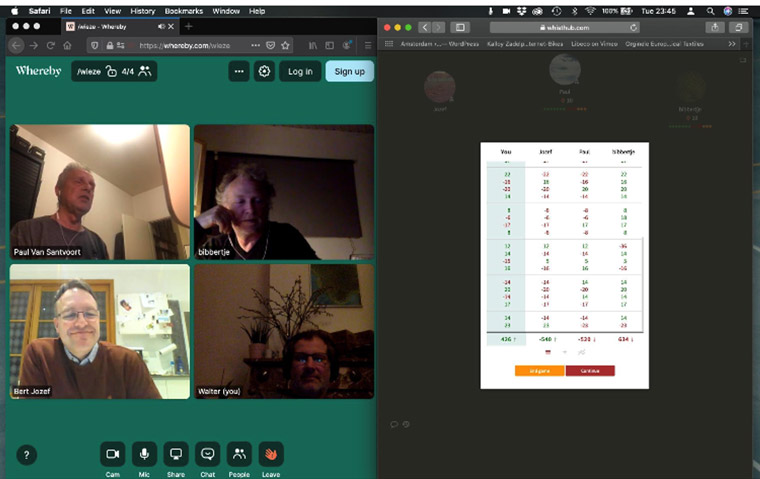This screenshot has width=760, height=479.
Task: Click the Jozef player avatar in whisthub
Action: click(440, 87)
